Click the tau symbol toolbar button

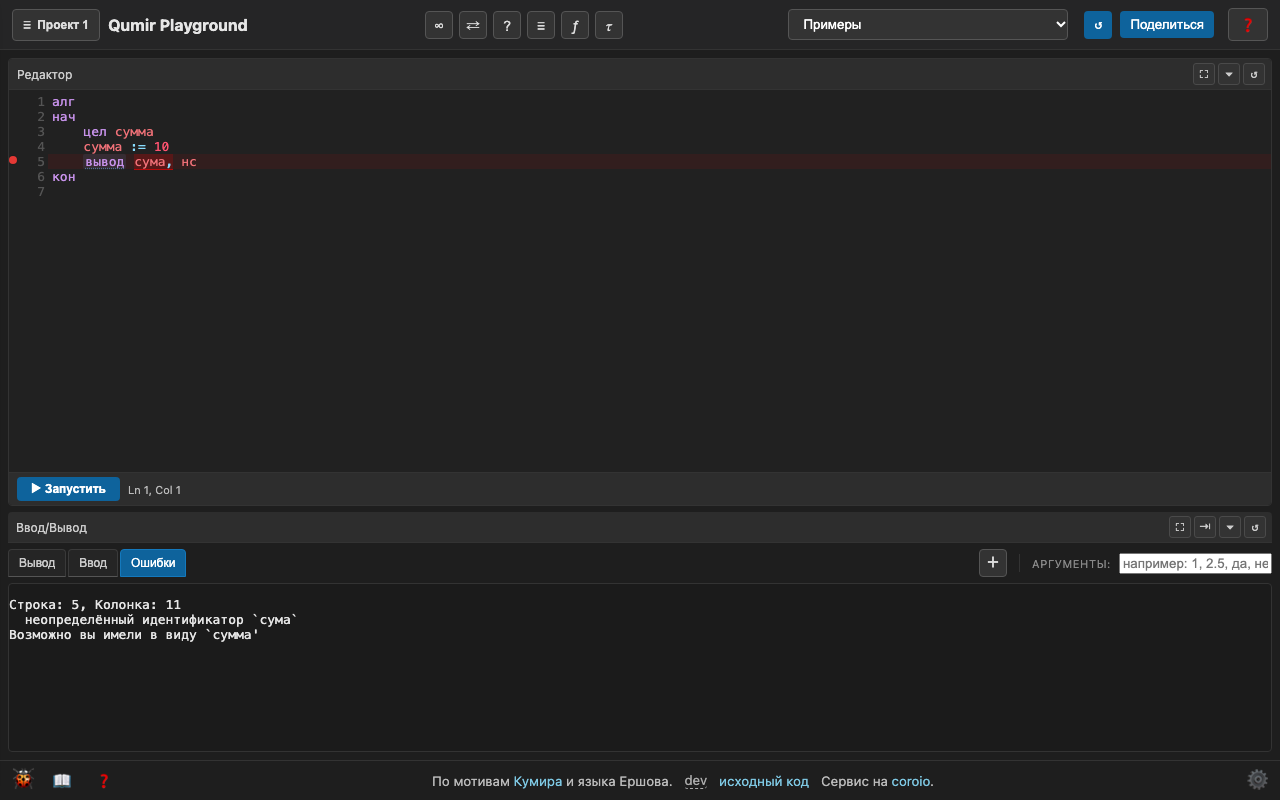click(x=609, y=25)
